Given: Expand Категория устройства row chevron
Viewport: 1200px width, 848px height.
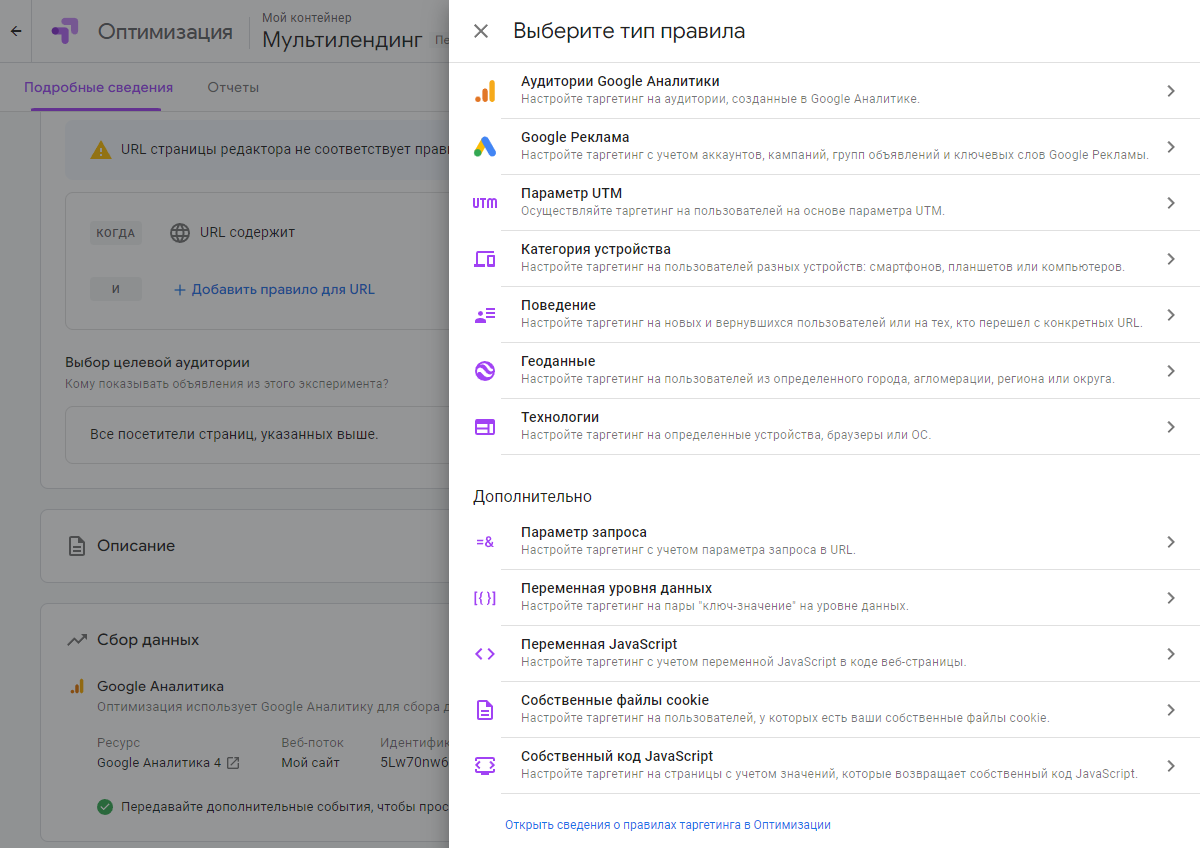Looking at the screenshot, I should click(1171, 259).
